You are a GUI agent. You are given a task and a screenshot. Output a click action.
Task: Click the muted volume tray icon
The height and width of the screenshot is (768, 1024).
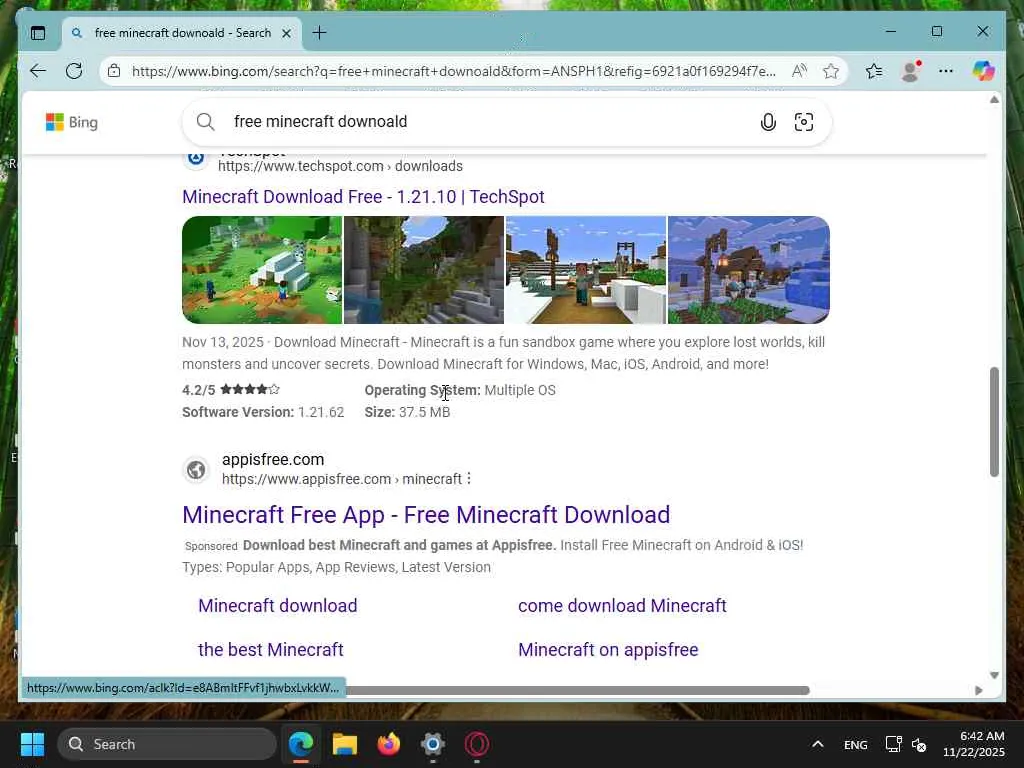919,744
